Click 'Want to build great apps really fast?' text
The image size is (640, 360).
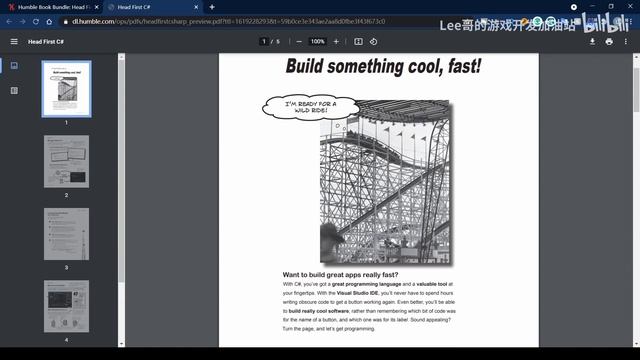click(x=340, y=275)
